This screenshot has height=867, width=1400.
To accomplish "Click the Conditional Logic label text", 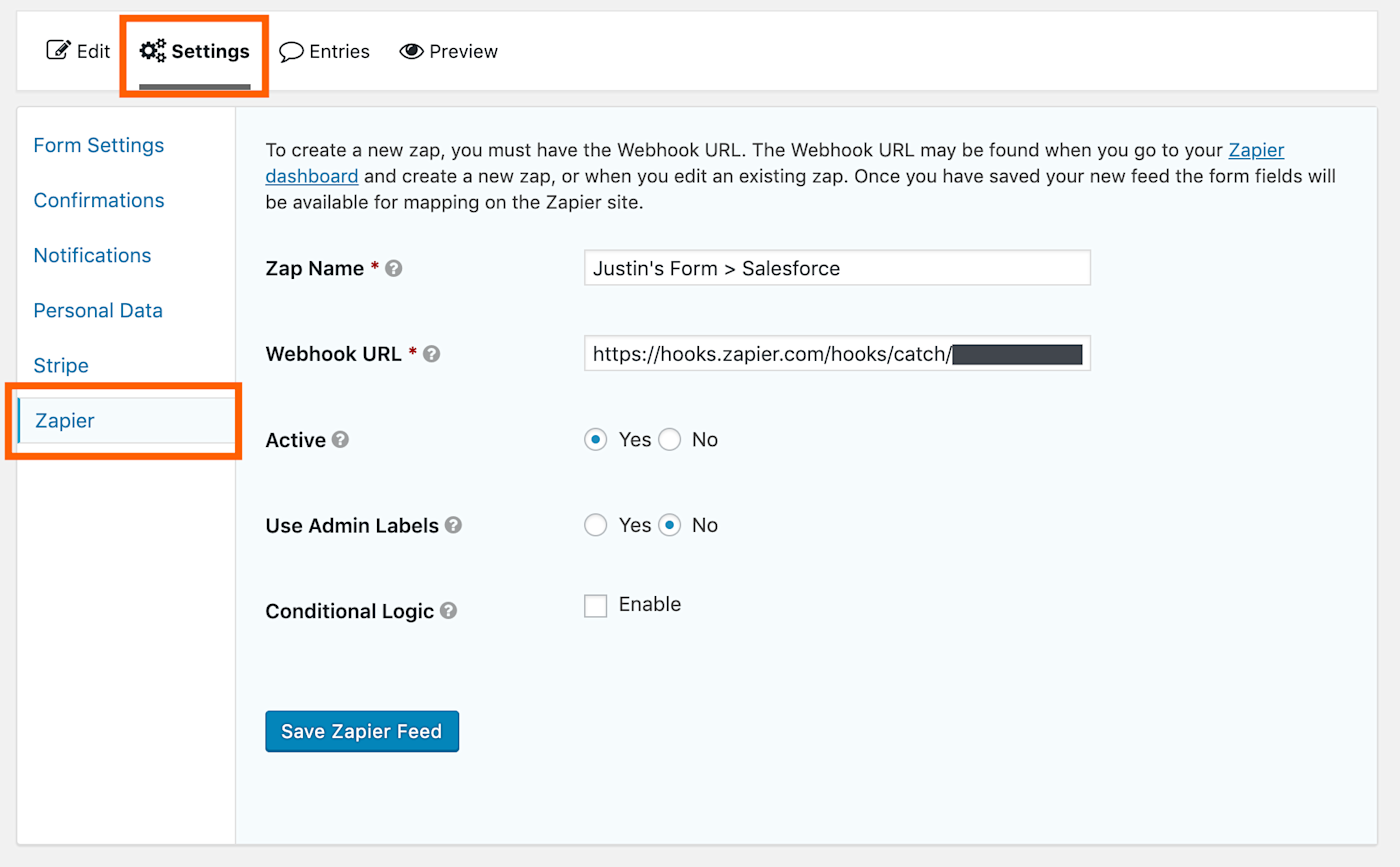I will [350, 611].
